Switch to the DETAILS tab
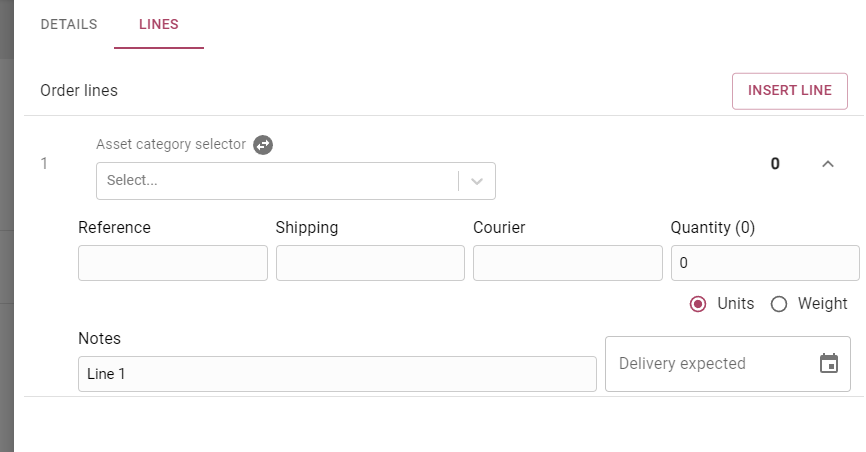 (x=69, y=24)
